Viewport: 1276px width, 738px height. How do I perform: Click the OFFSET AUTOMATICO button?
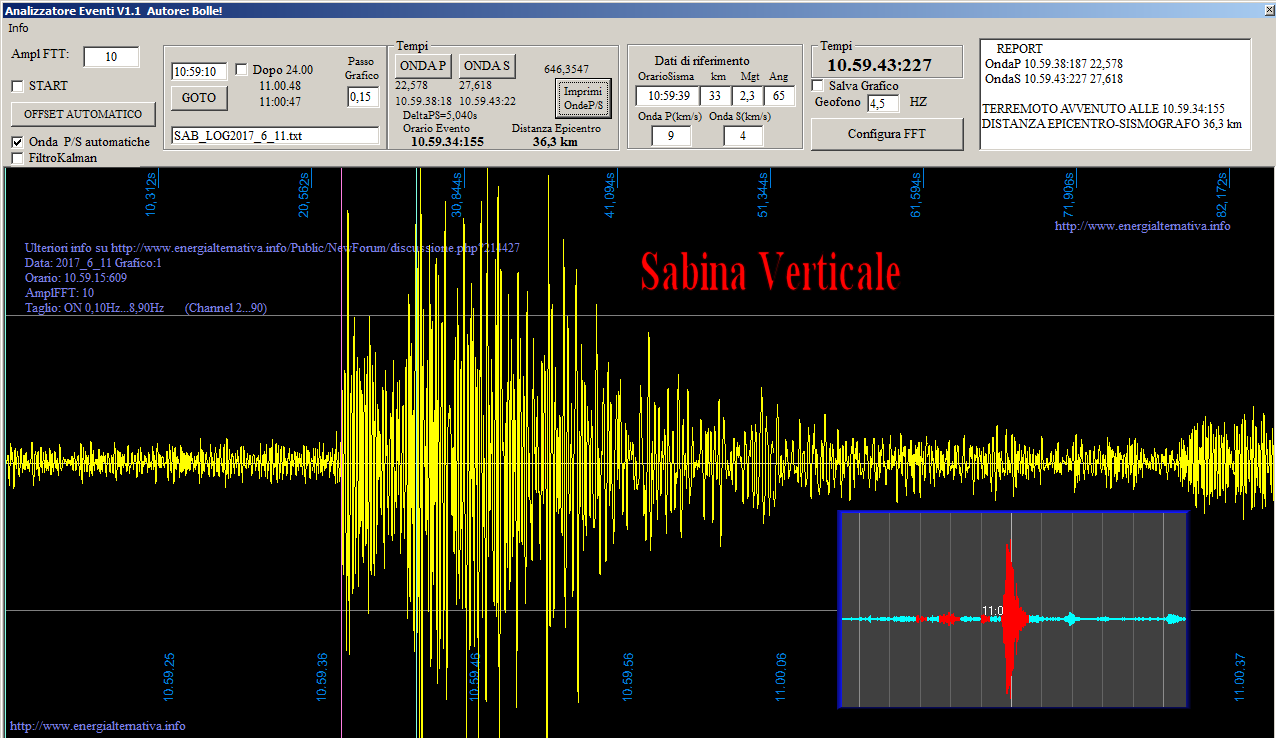click(83, 114)
